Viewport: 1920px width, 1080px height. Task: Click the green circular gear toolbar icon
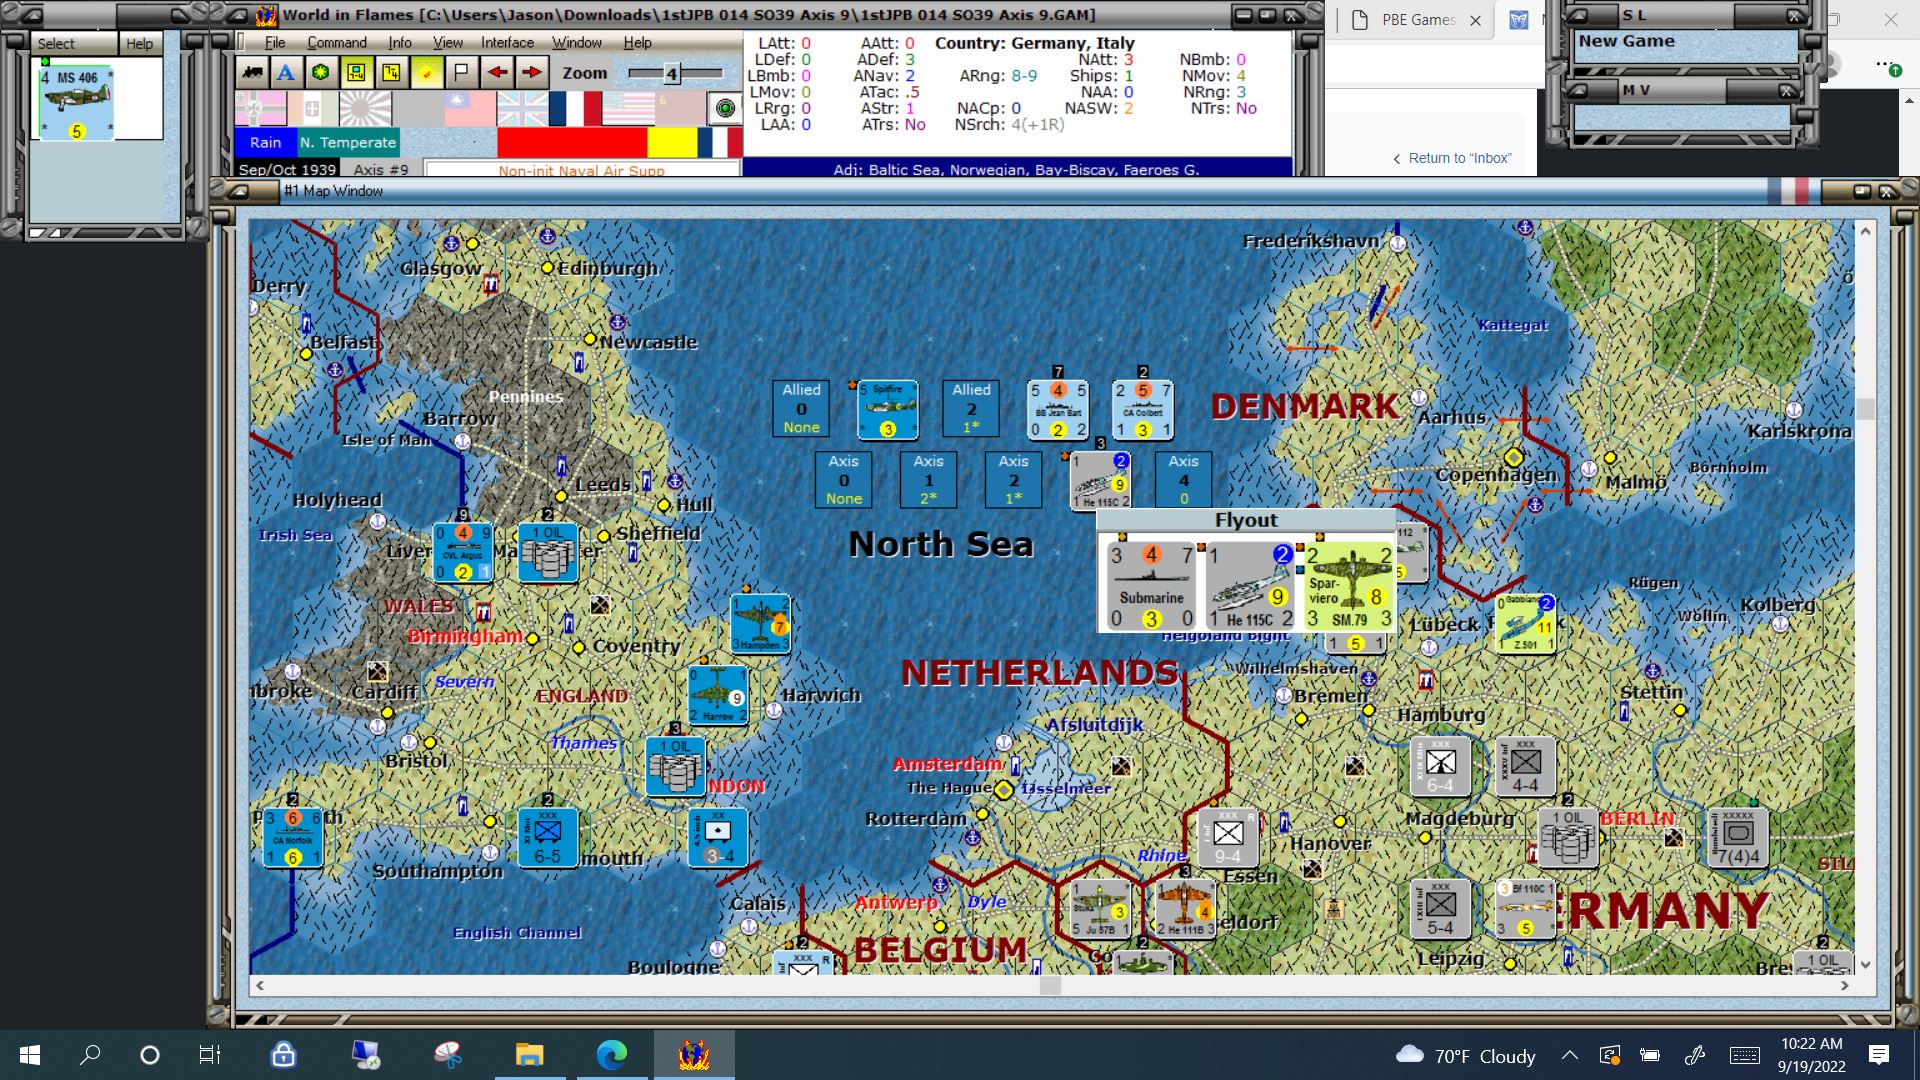pyautogui.click(x=321, y=72)
